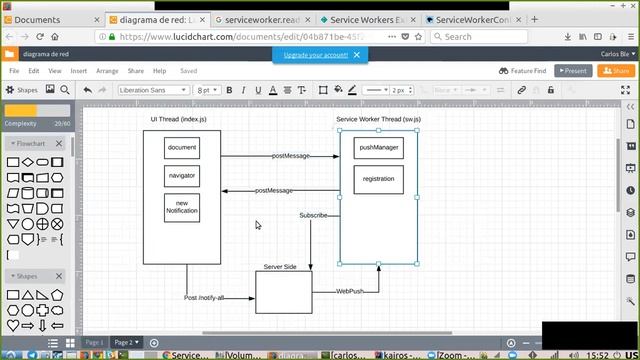Switch to Service Workers browser tab

367,20
